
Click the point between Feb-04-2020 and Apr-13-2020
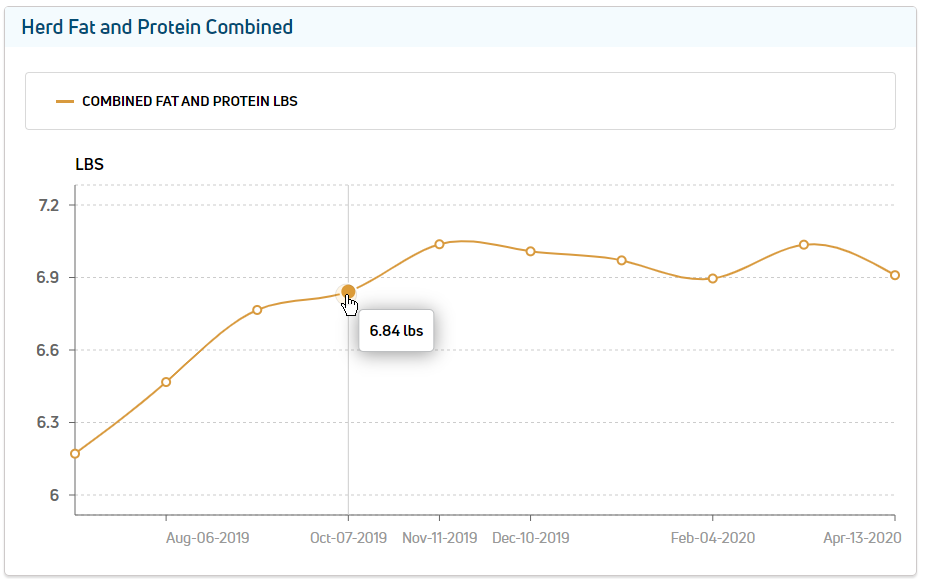tap(803, 244)
